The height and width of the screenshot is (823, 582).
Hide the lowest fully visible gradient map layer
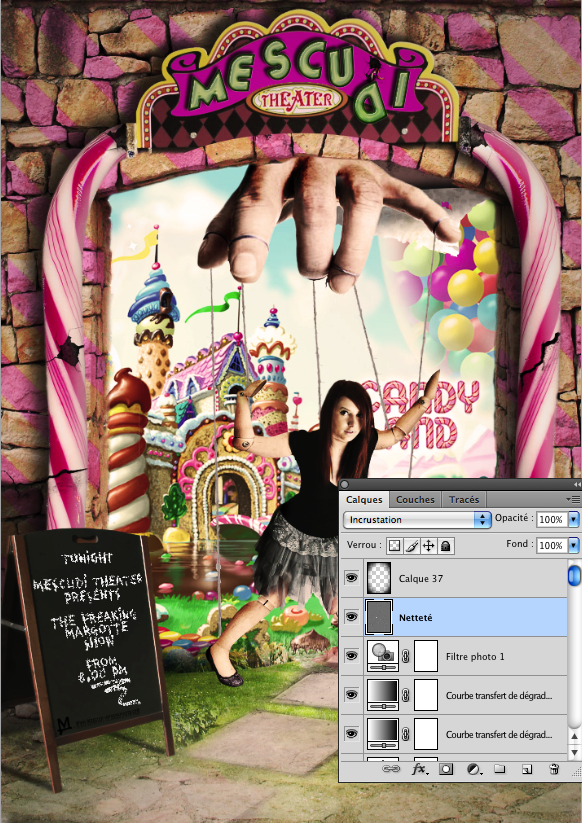point(351,734)
